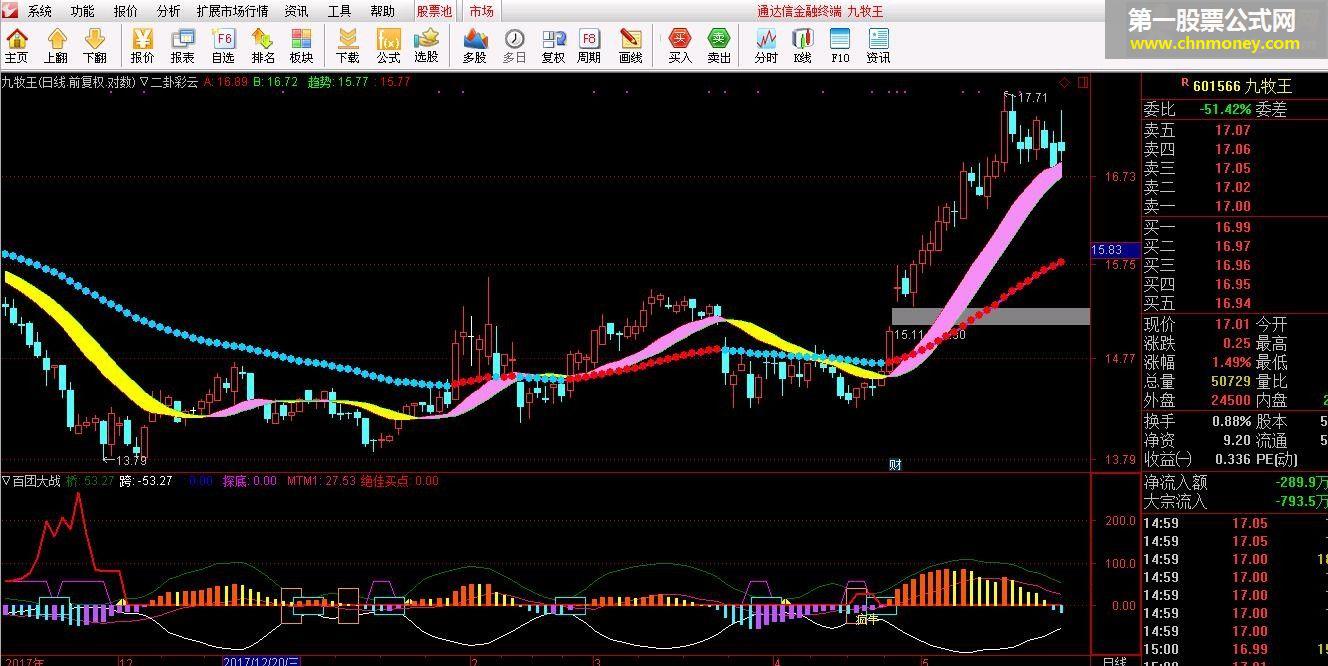Switch to K线 candlestick chart icon
Image resolution: width=1328 pixels, height=666 pixels.
click(803, 46)
